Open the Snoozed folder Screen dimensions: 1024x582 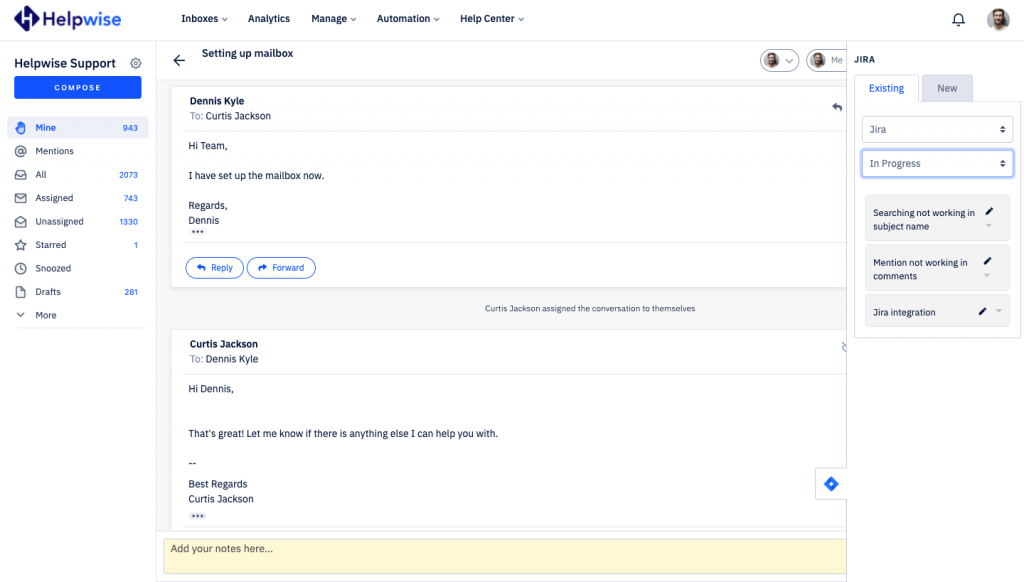coord(78,268)
